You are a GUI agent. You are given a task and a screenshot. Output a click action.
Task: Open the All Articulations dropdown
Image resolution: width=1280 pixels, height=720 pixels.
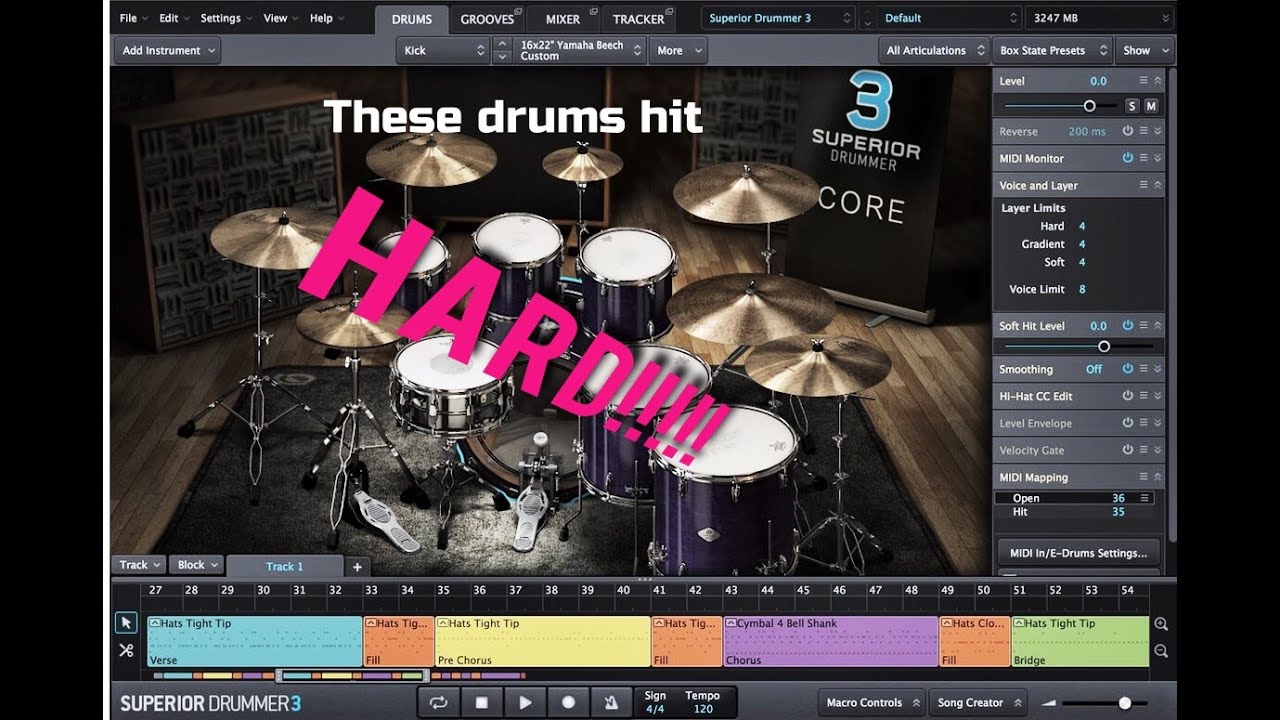tap(934, 50)
